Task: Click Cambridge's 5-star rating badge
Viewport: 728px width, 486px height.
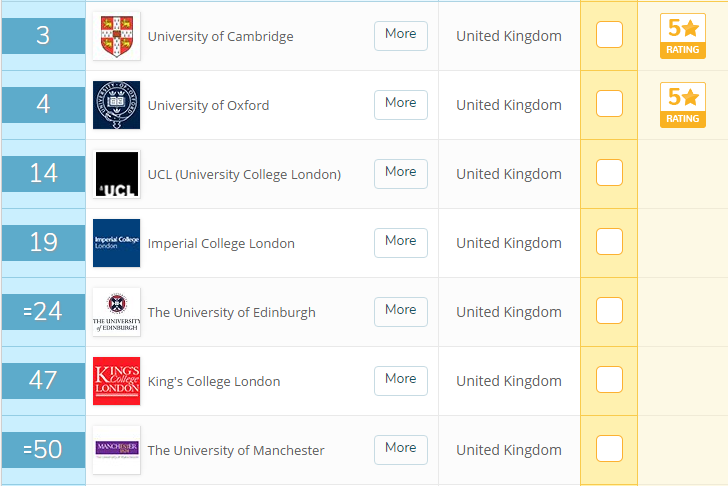Action: (682, 36)
